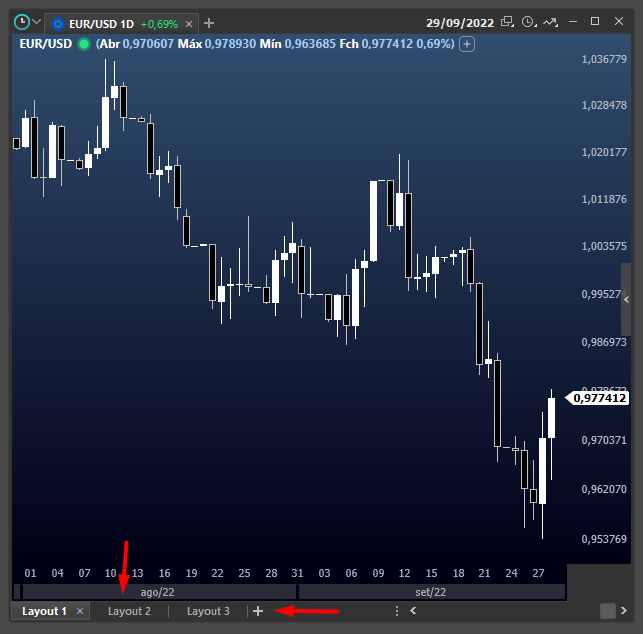Close the EUR/USD 1D chart tab
Image resolution: width=643 pixels, height=634 pixels.
click(x=190, y=23)
